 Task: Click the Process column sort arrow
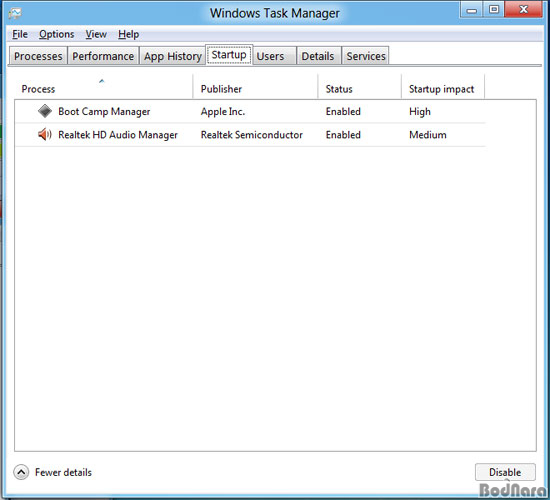[102, 81]
